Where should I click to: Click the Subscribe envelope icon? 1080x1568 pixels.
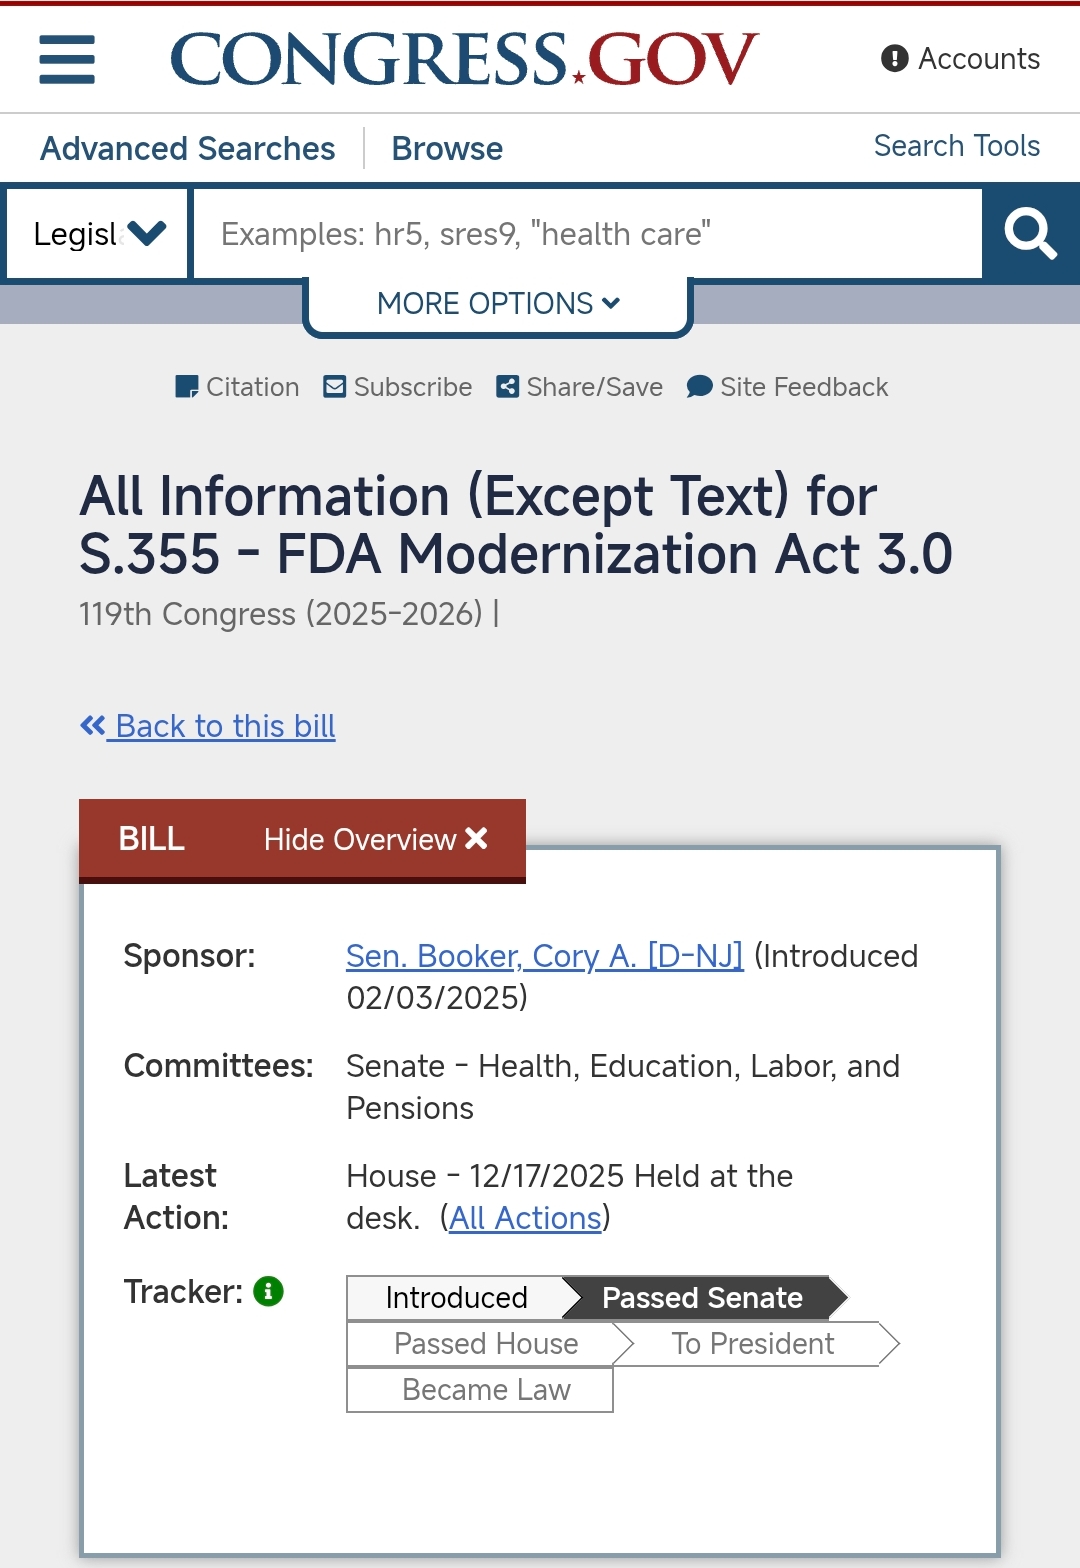pos(335,387)
